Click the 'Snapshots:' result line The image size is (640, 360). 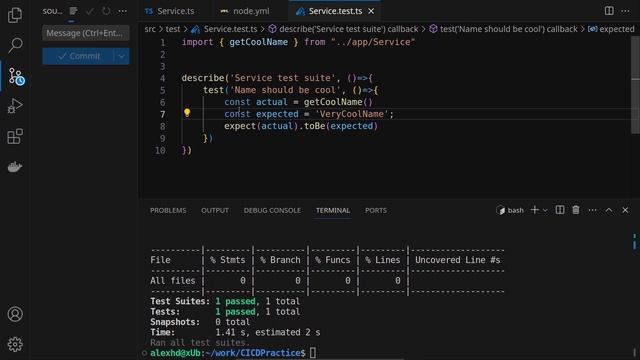[x=200, y=322]
